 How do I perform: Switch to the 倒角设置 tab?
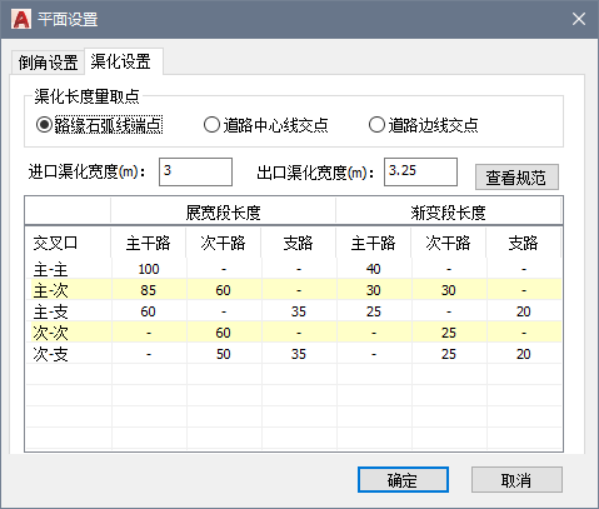point(48,62)
